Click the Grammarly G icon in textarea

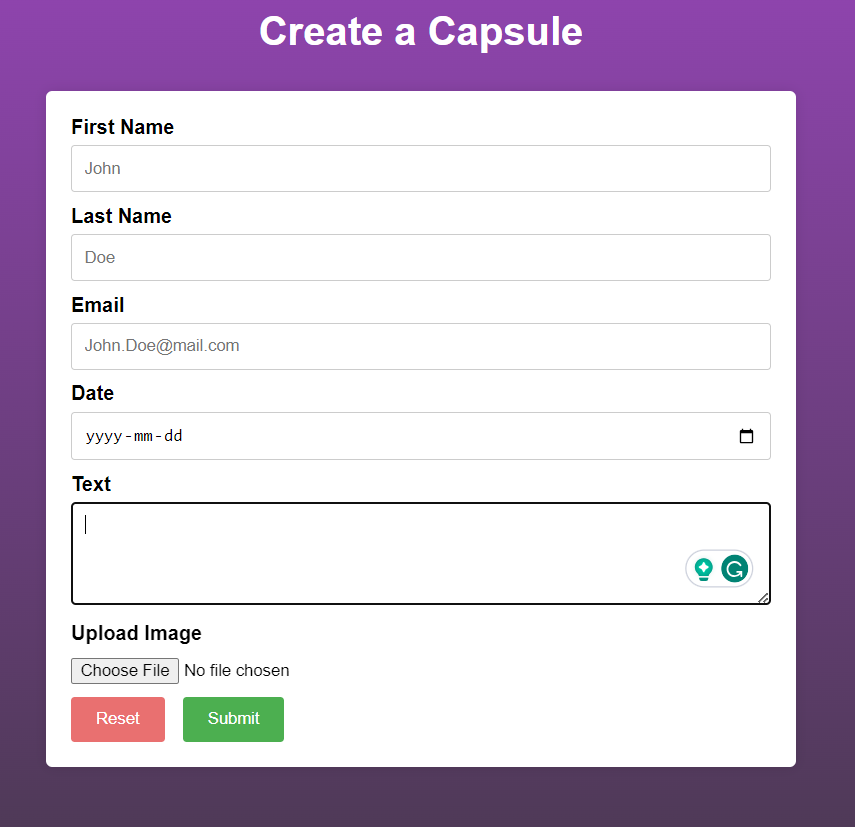point(734,569)
